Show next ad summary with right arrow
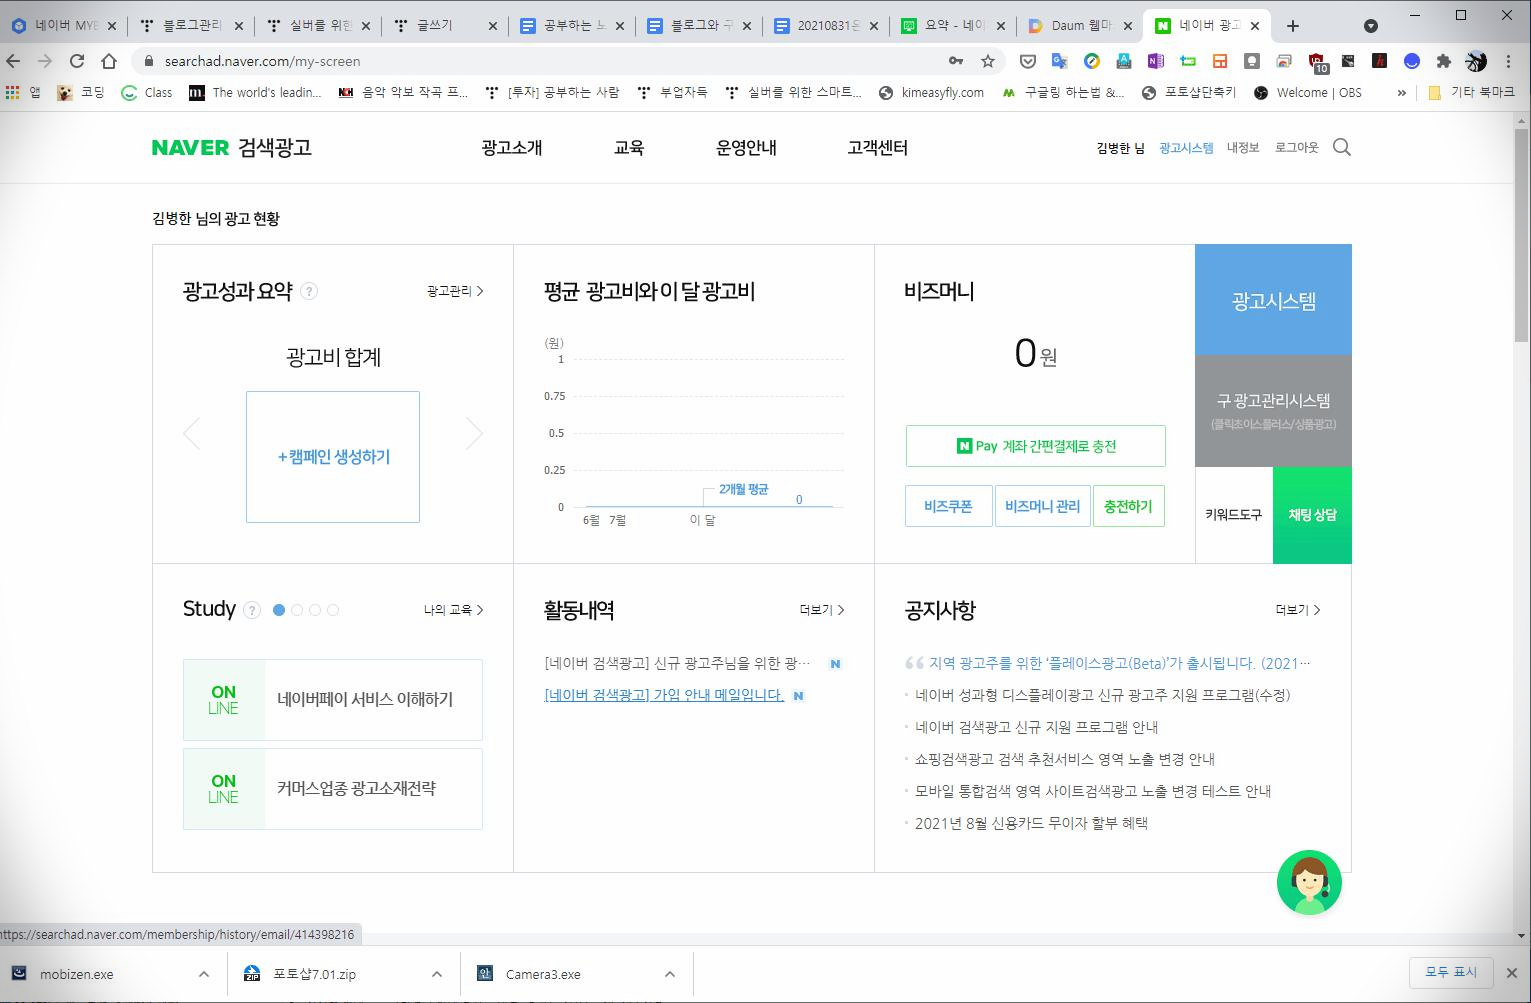Viewport: 1531px width, 1003px height. tap(474, 433)
